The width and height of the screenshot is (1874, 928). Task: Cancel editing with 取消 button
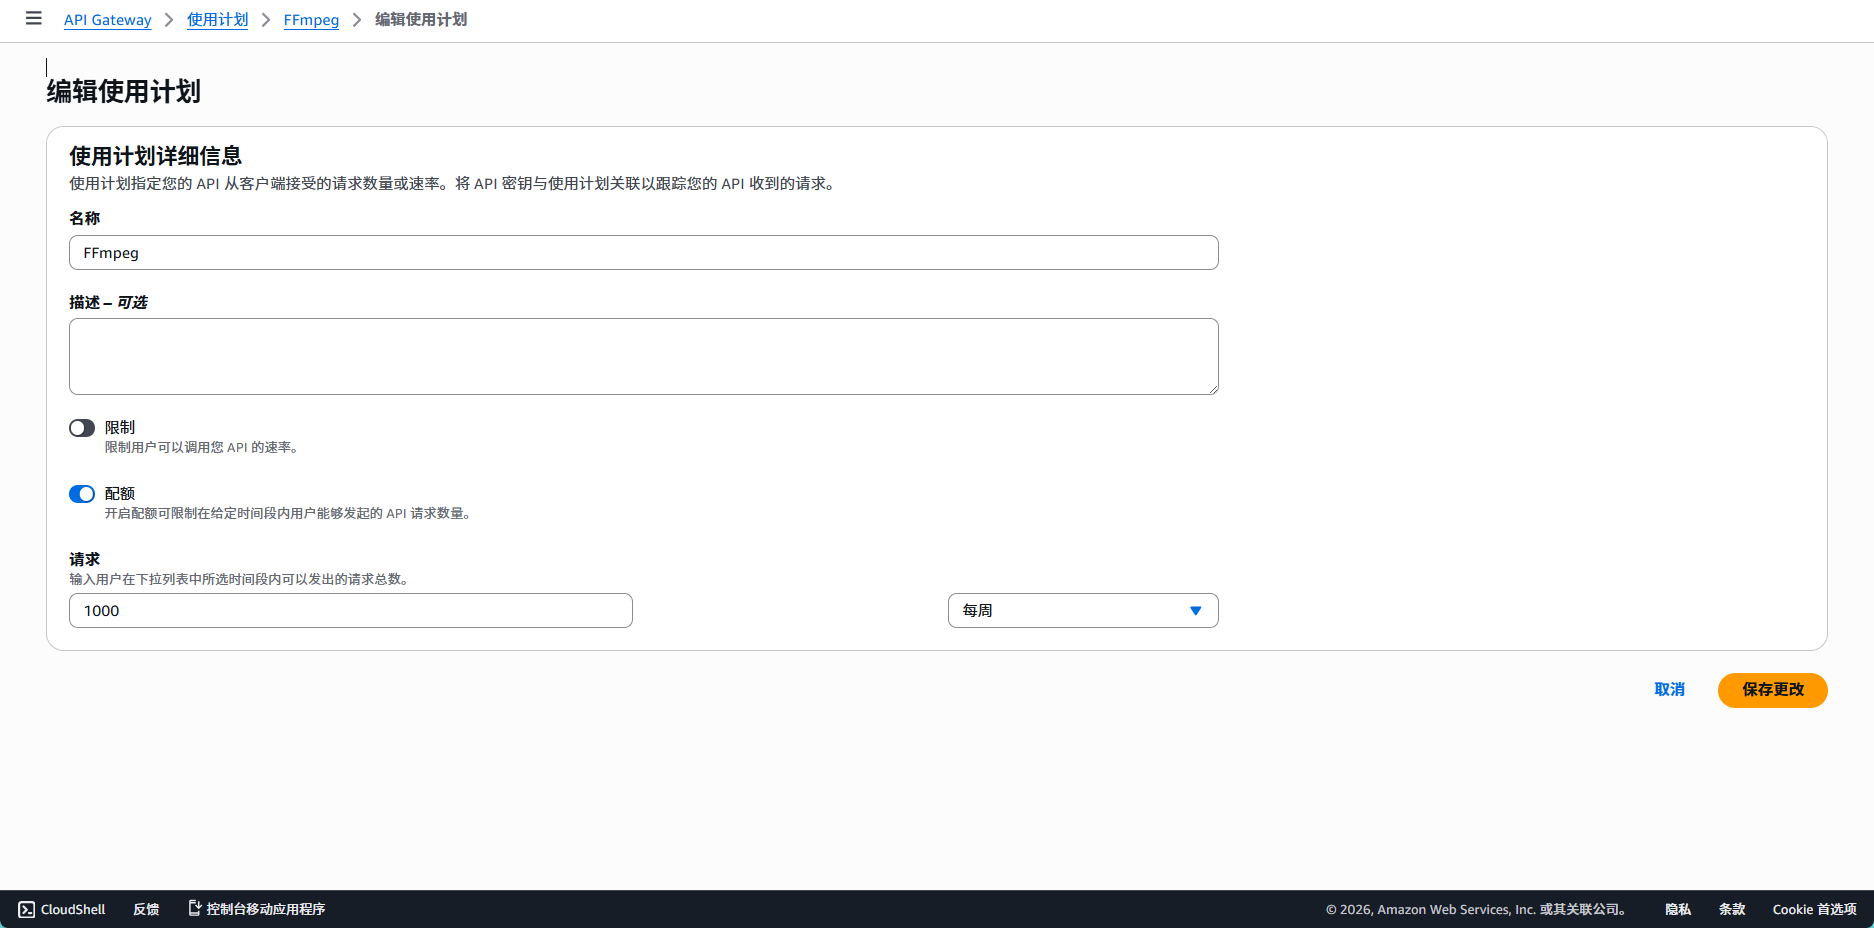click(1669, 690)
